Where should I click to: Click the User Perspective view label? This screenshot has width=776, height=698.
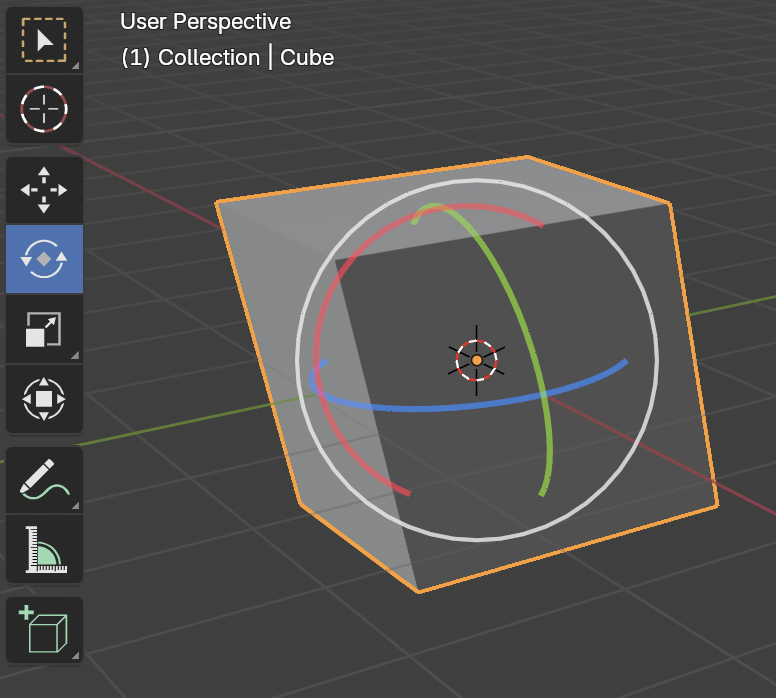tap(205, 22)
